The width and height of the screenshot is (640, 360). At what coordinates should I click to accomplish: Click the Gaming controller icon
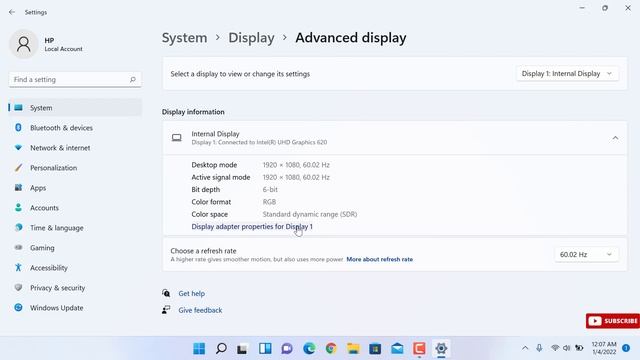(18, 247)
